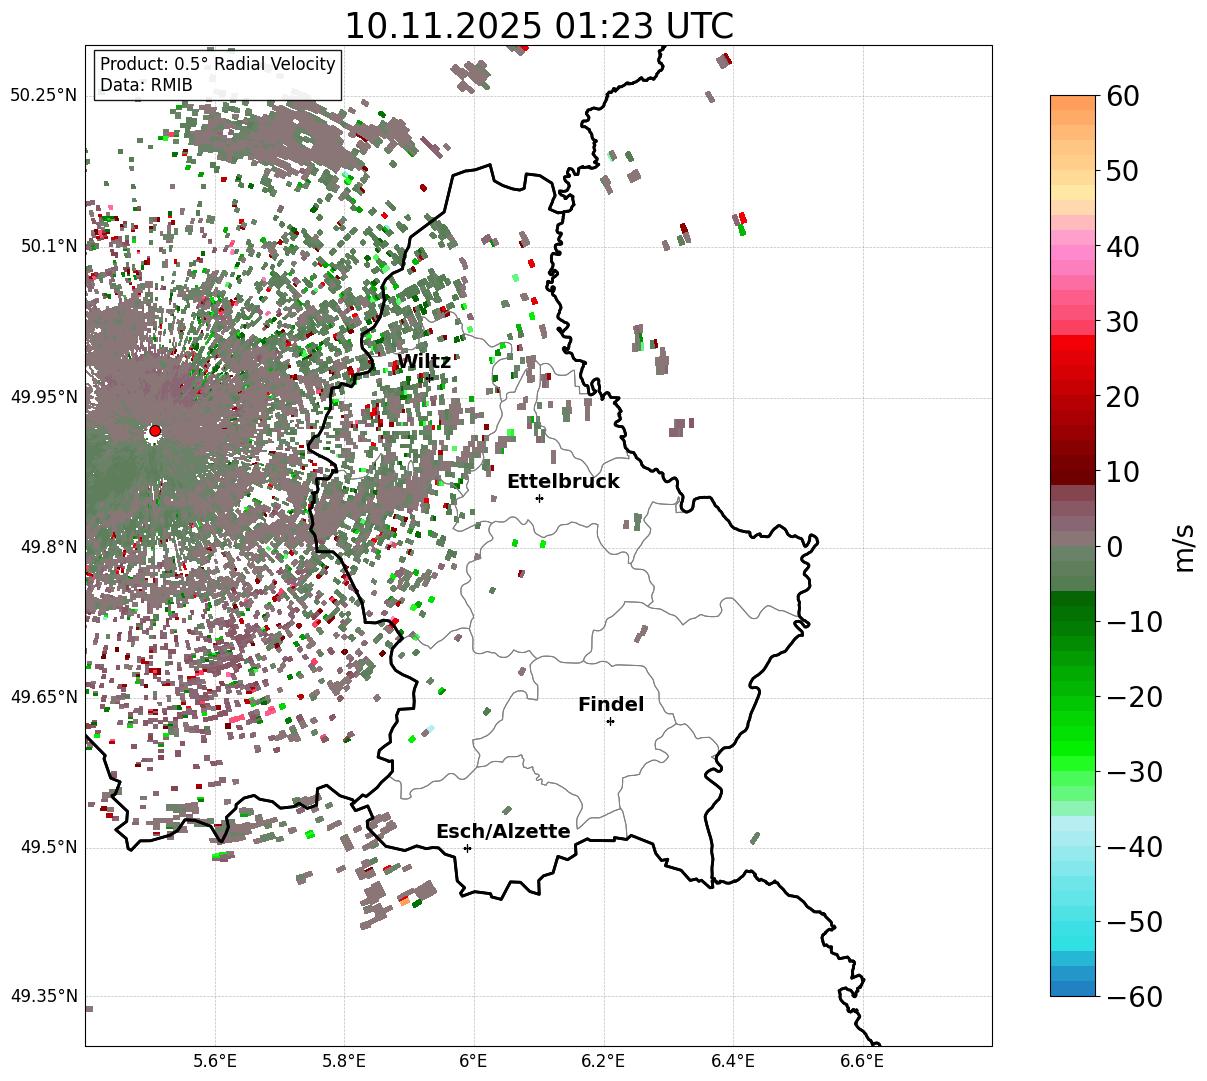The width and height of the screenshot is (1207, 1081).
Task: Click the 5.6°E longitude label
Action: click(x=215, y=1061)
